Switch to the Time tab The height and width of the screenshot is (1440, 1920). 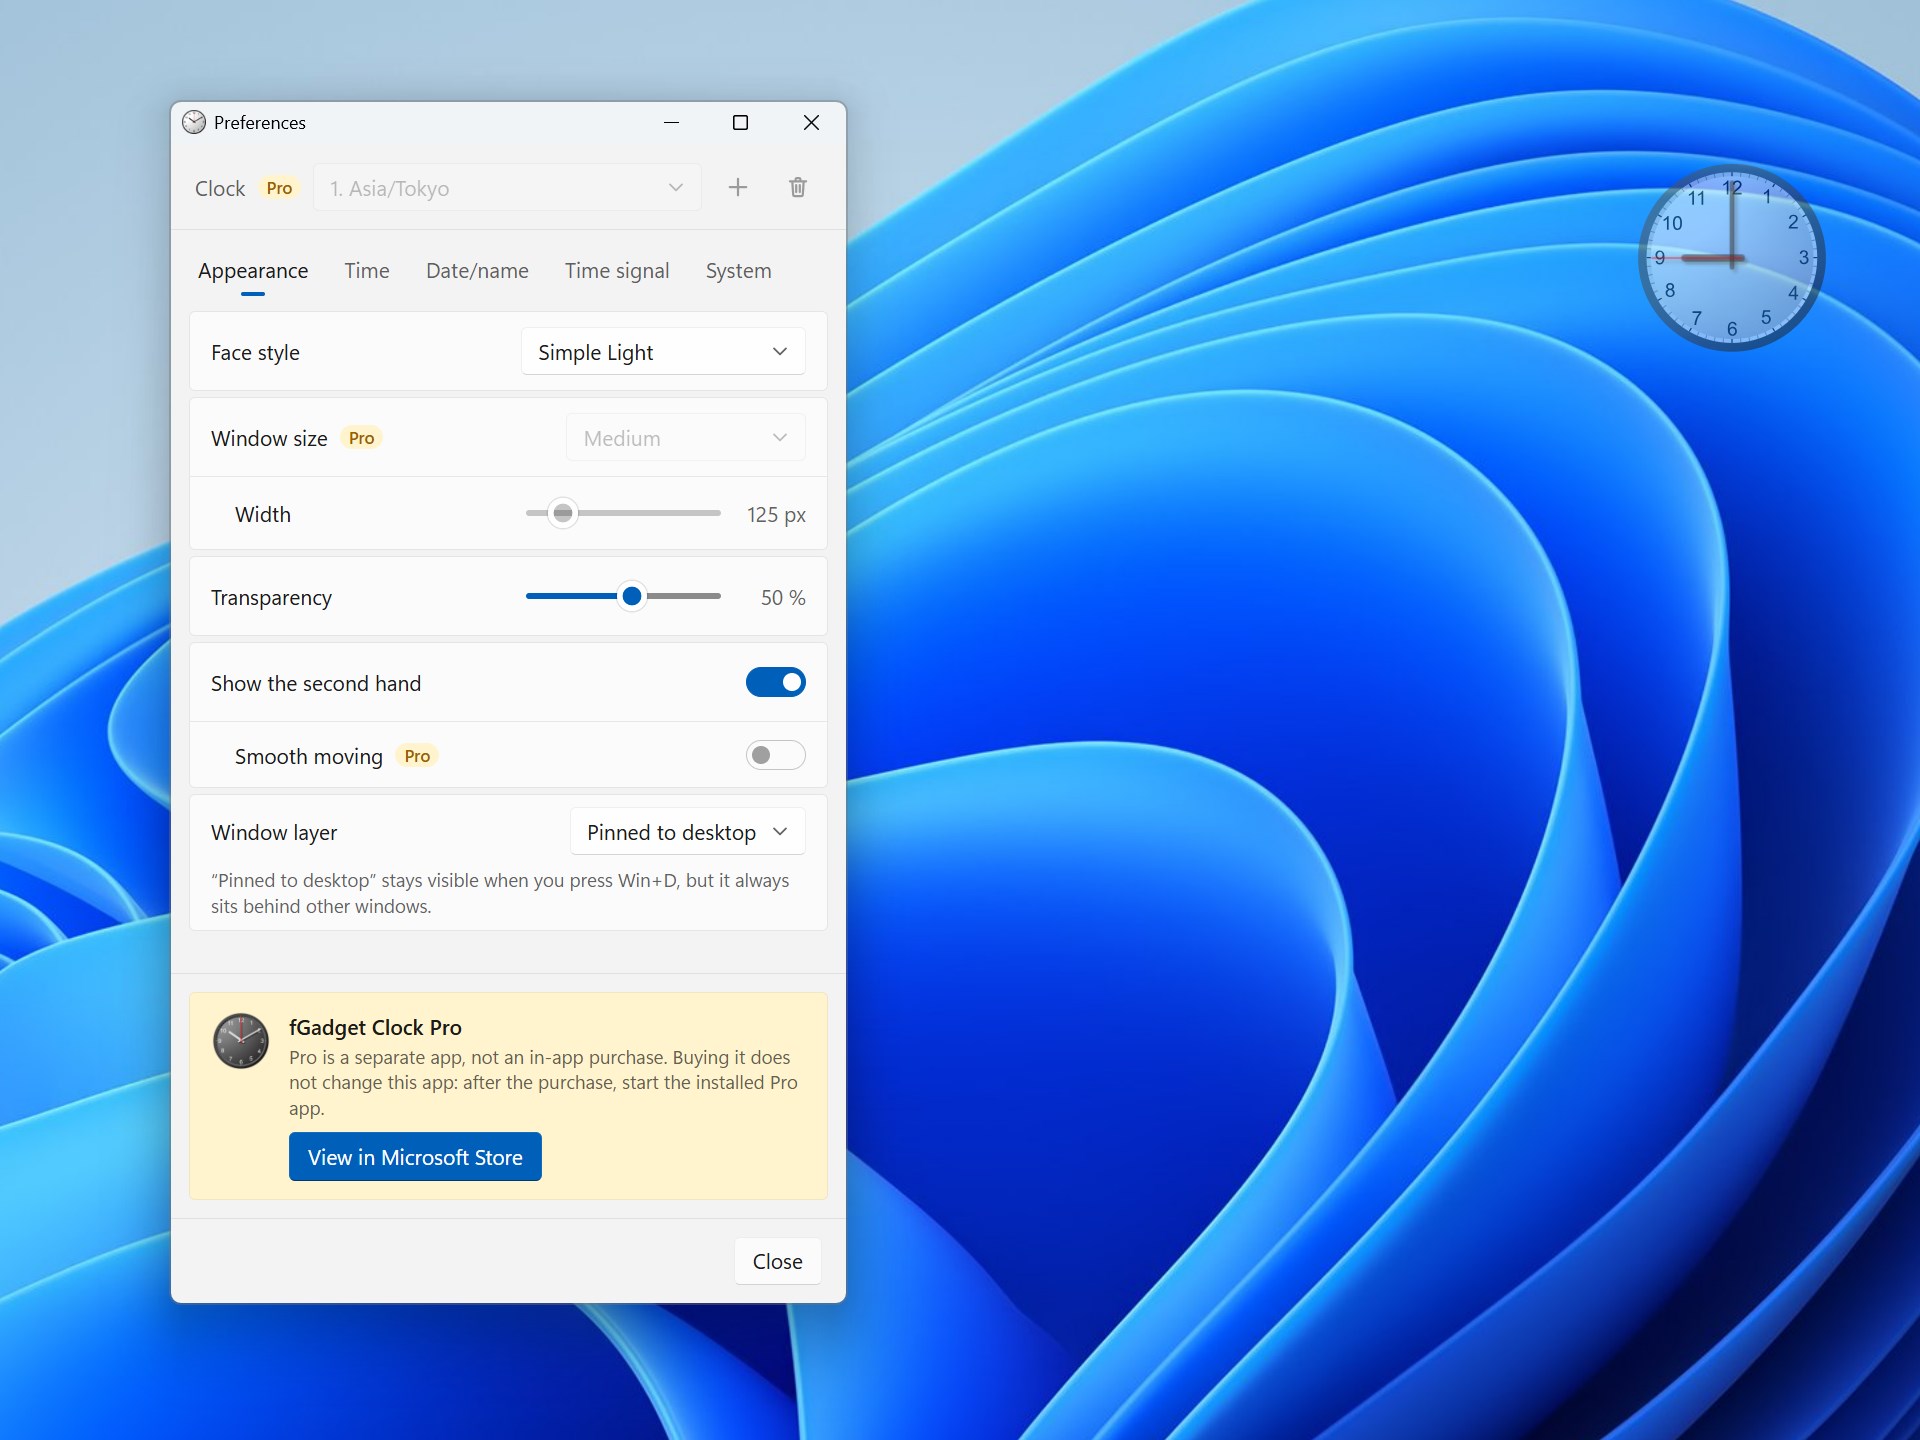point(367,271)
